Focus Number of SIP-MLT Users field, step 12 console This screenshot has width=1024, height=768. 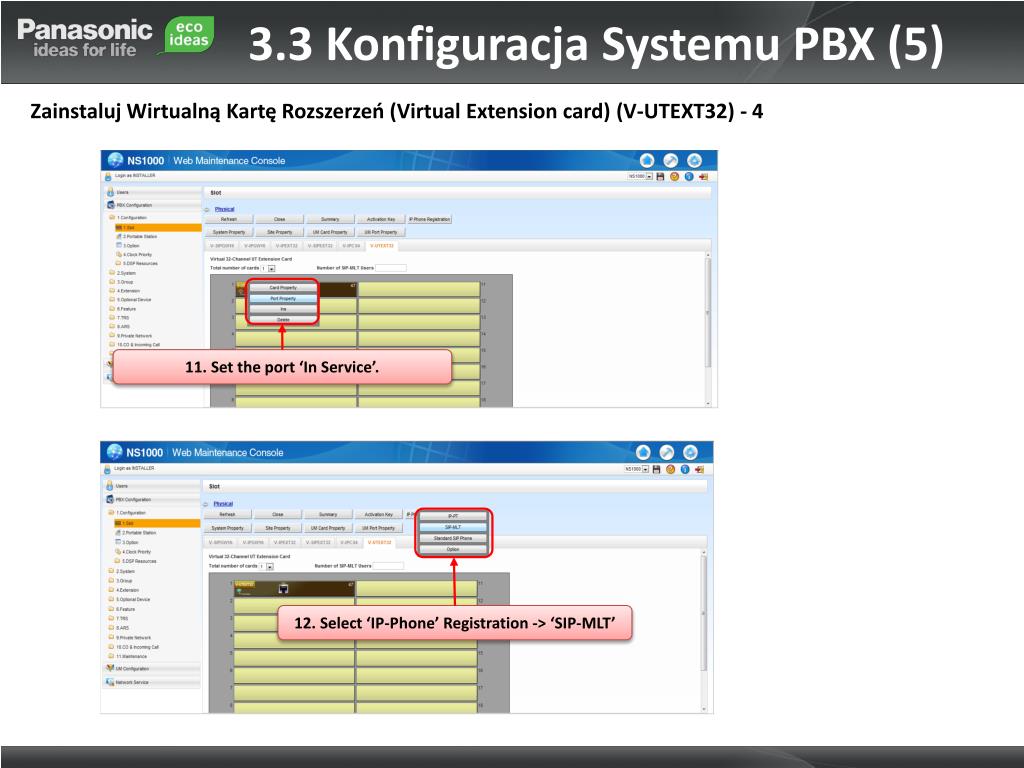coord(388,566)
